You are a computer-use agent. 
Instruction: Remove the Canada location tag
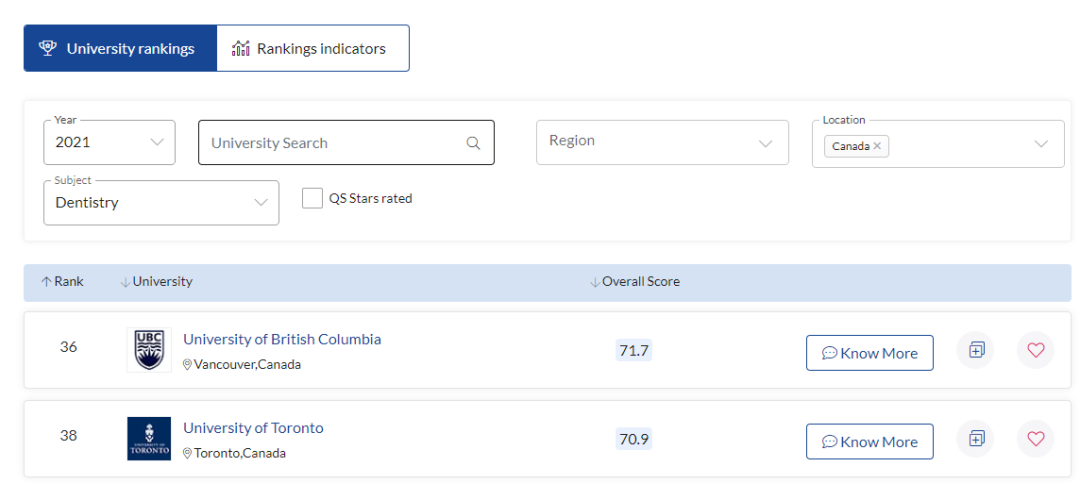(x=877, y=146)
